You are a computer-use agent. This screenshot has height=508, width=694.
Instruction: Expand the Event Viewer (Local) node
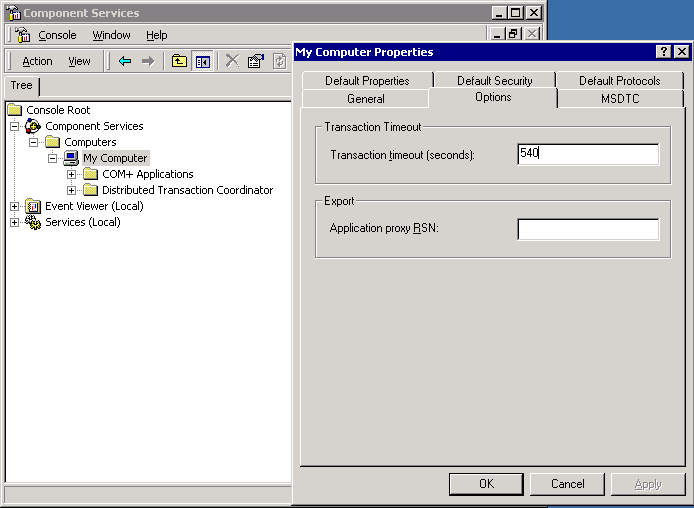pyautogui.click(x=15, y=206)
